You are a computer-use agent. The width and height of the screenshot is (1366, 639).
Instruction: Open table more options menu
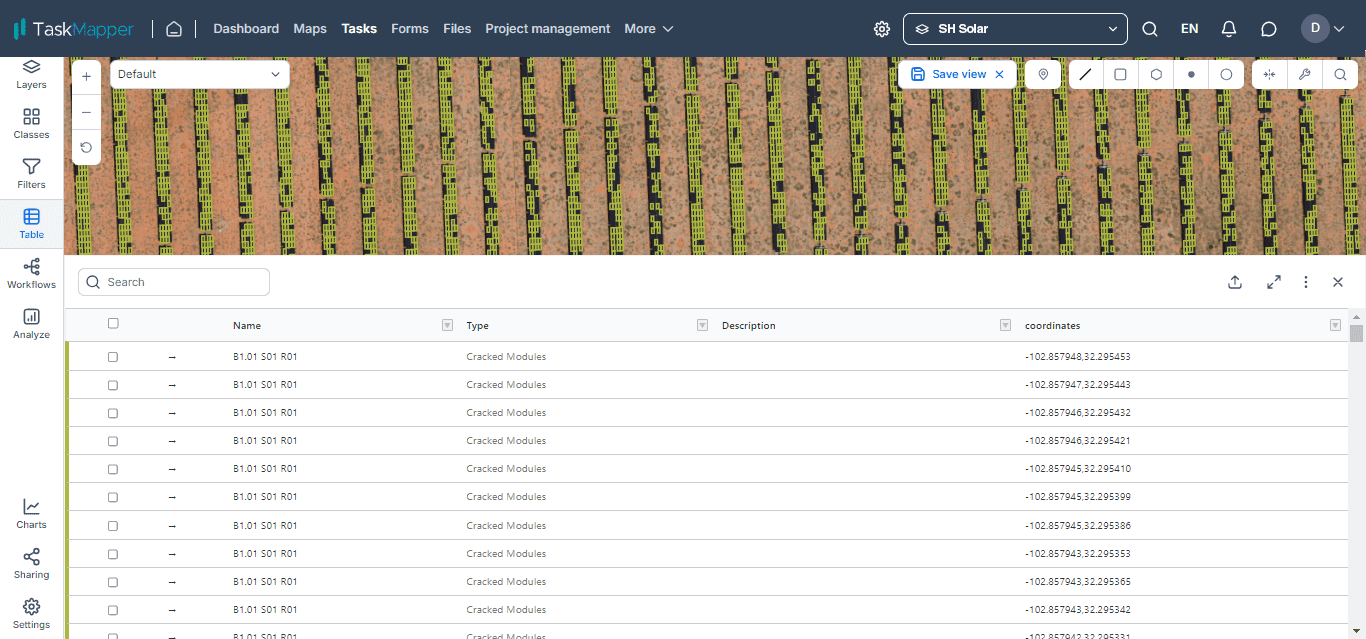pos(1306,282)
